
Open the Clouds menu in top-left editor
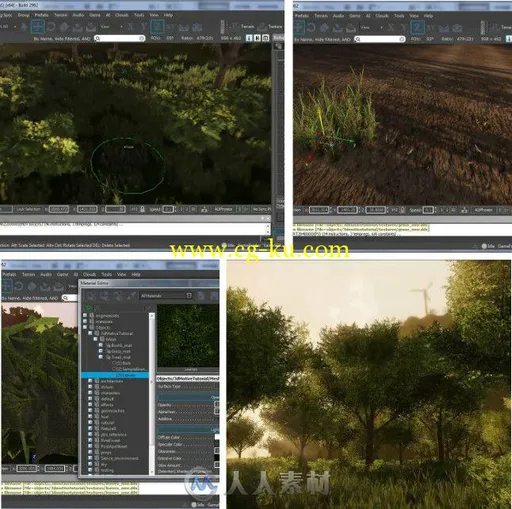point(122,15)
